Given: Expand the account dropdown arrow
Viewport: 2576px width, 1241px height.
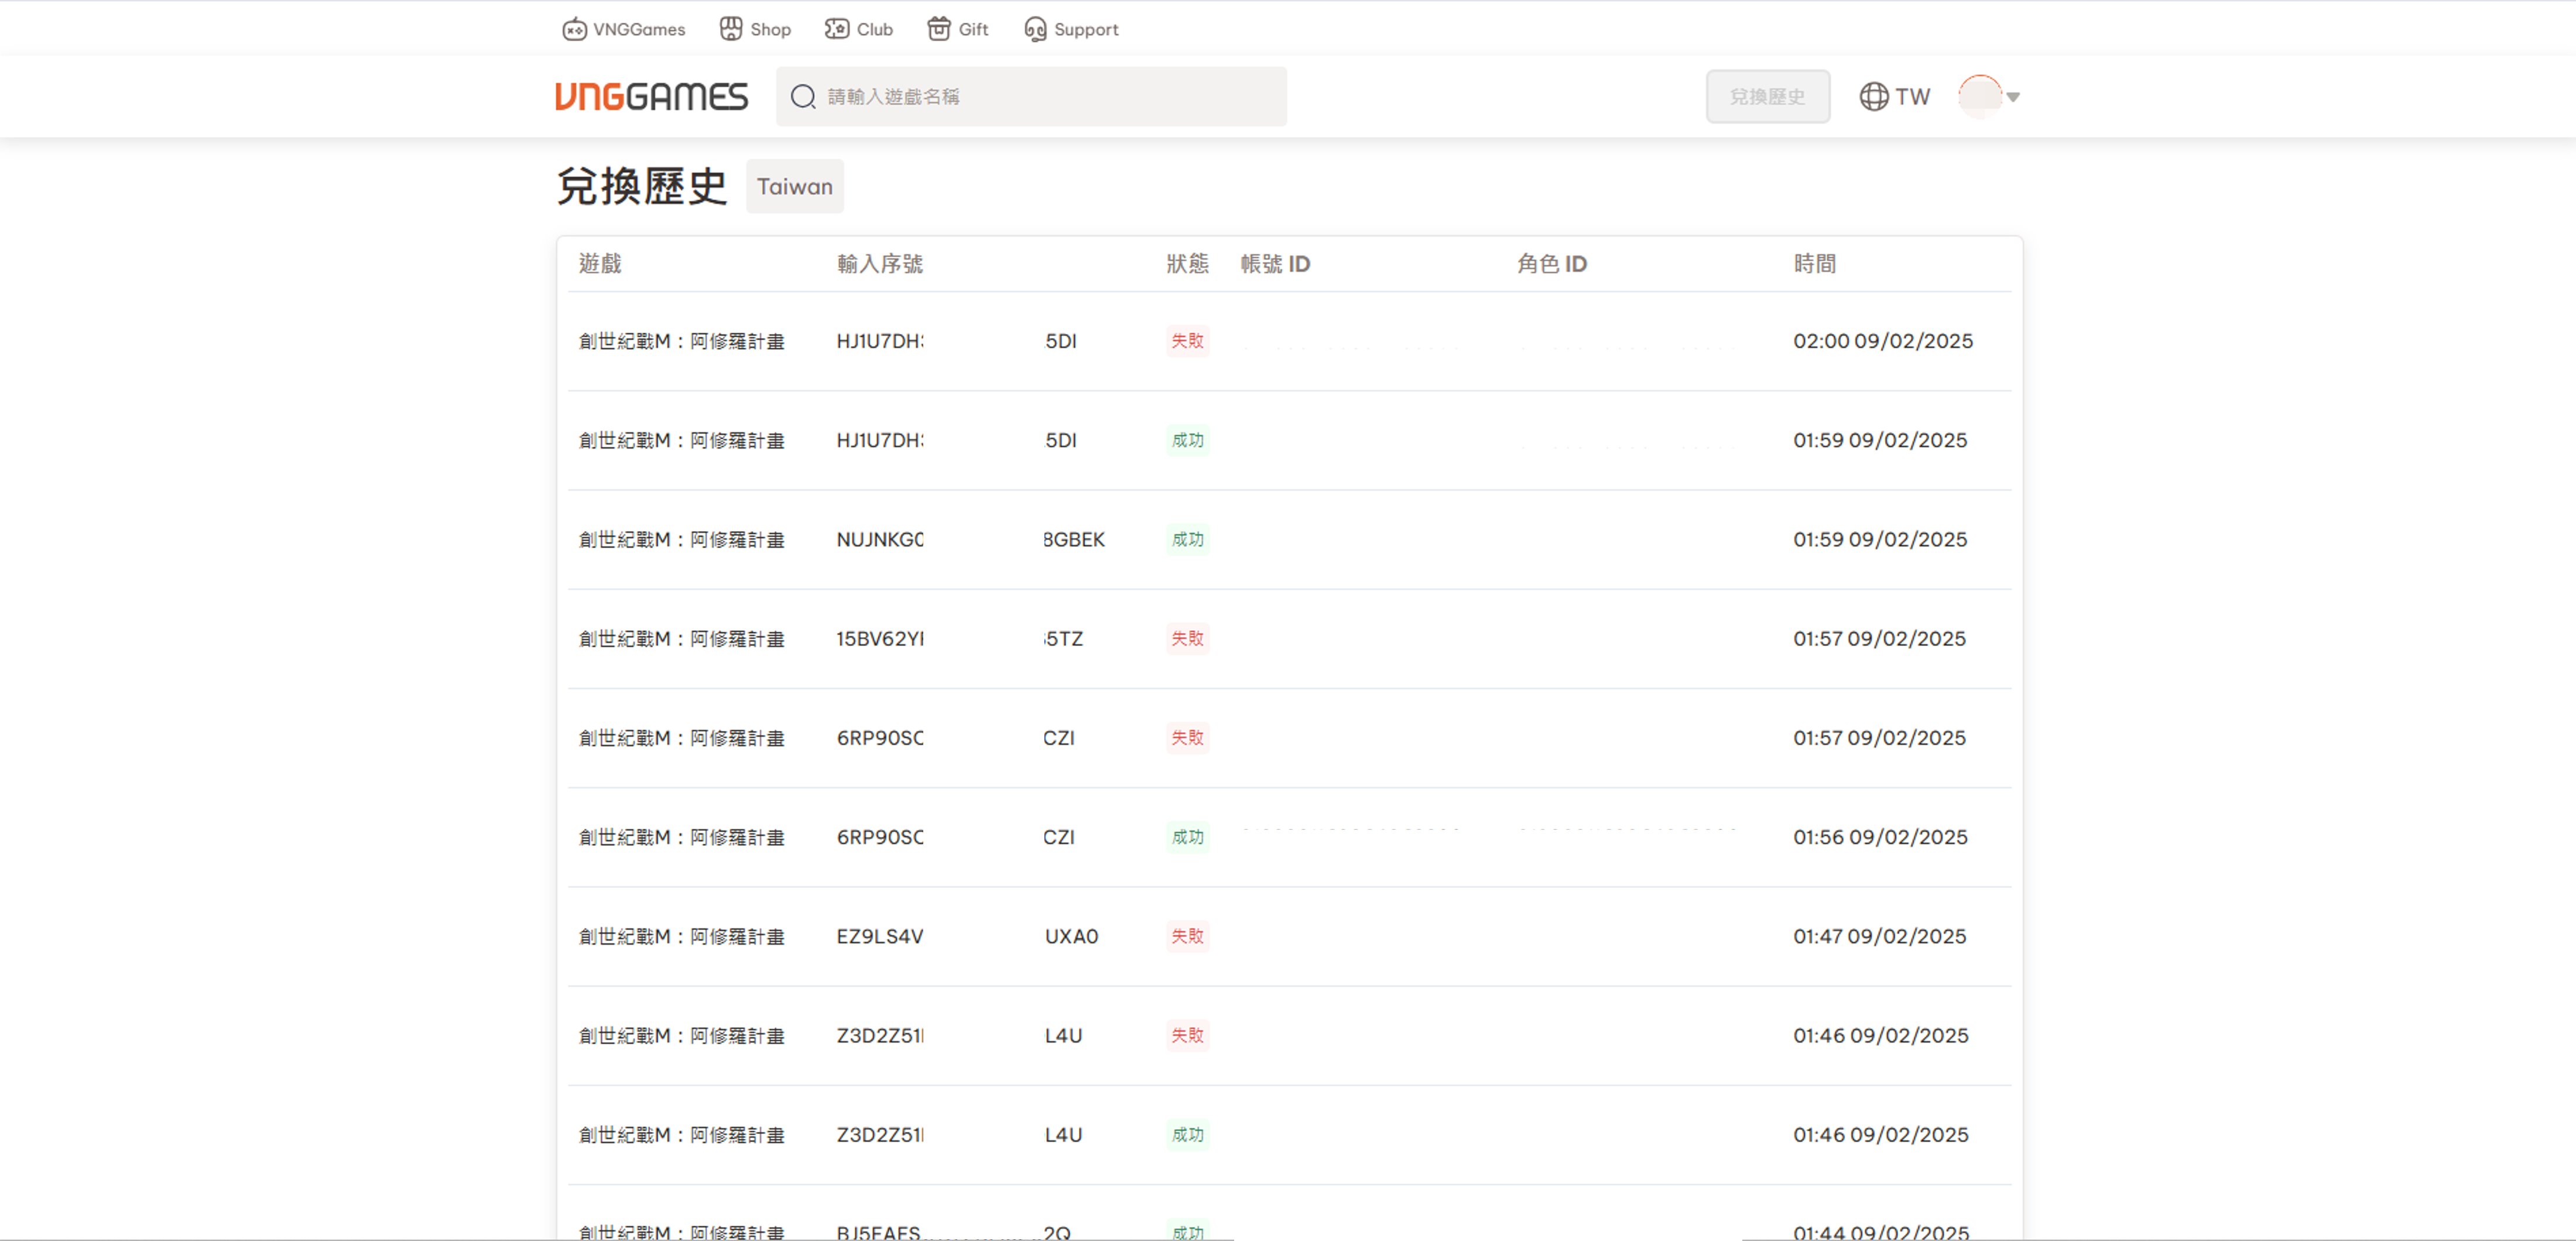Looking at the screenshot, I should pos(2014,97).
